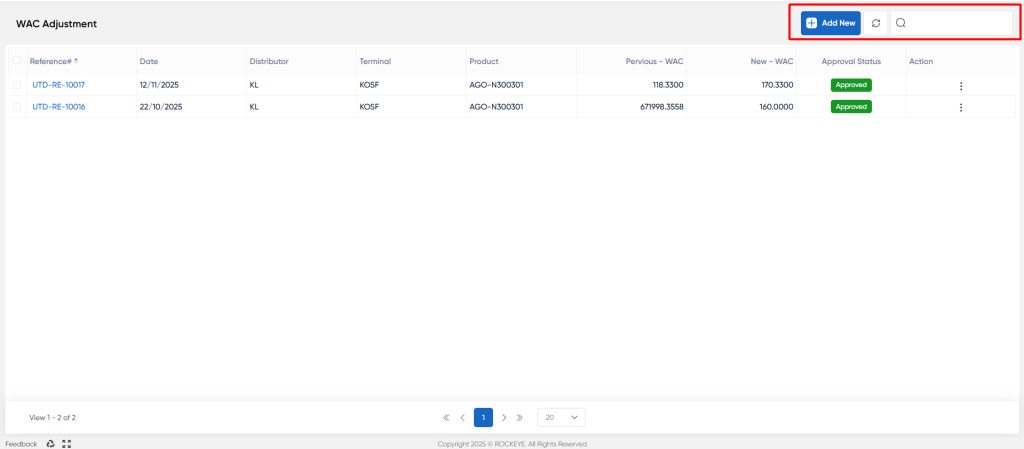The height and width of the screenshot is (449, 1024).
Task: Go to the previous page
Action: 462,417
